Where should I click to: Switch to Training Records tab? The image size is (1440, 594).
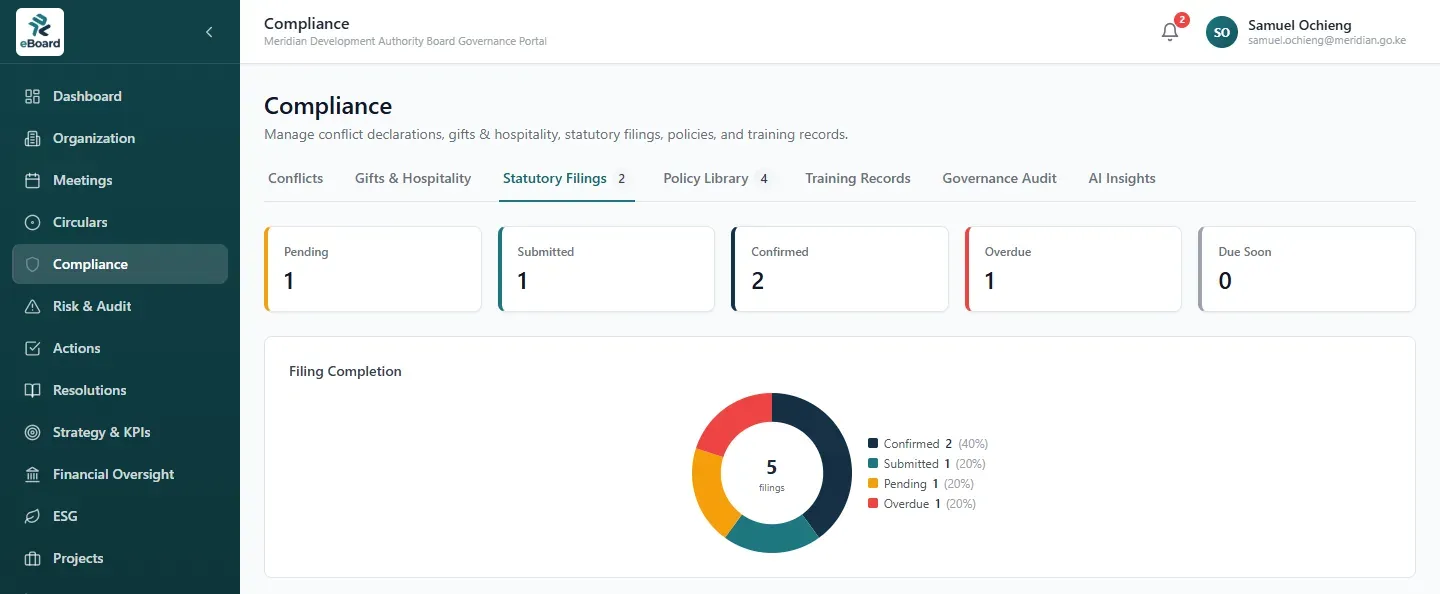point(858,178)
